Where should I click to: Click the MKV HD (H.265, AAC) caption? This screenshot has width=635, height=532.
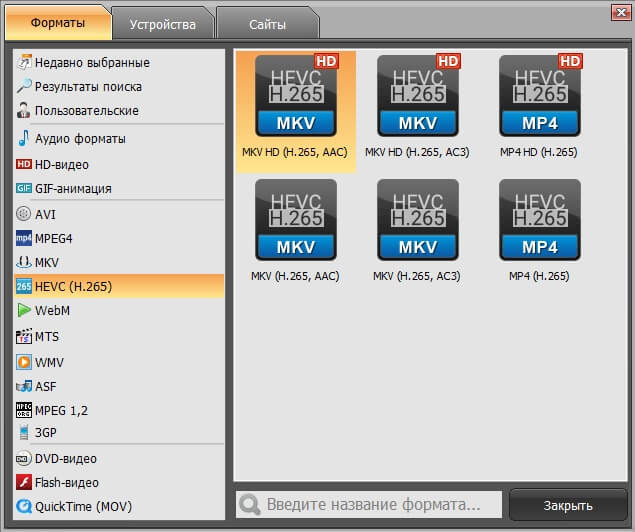295,152
